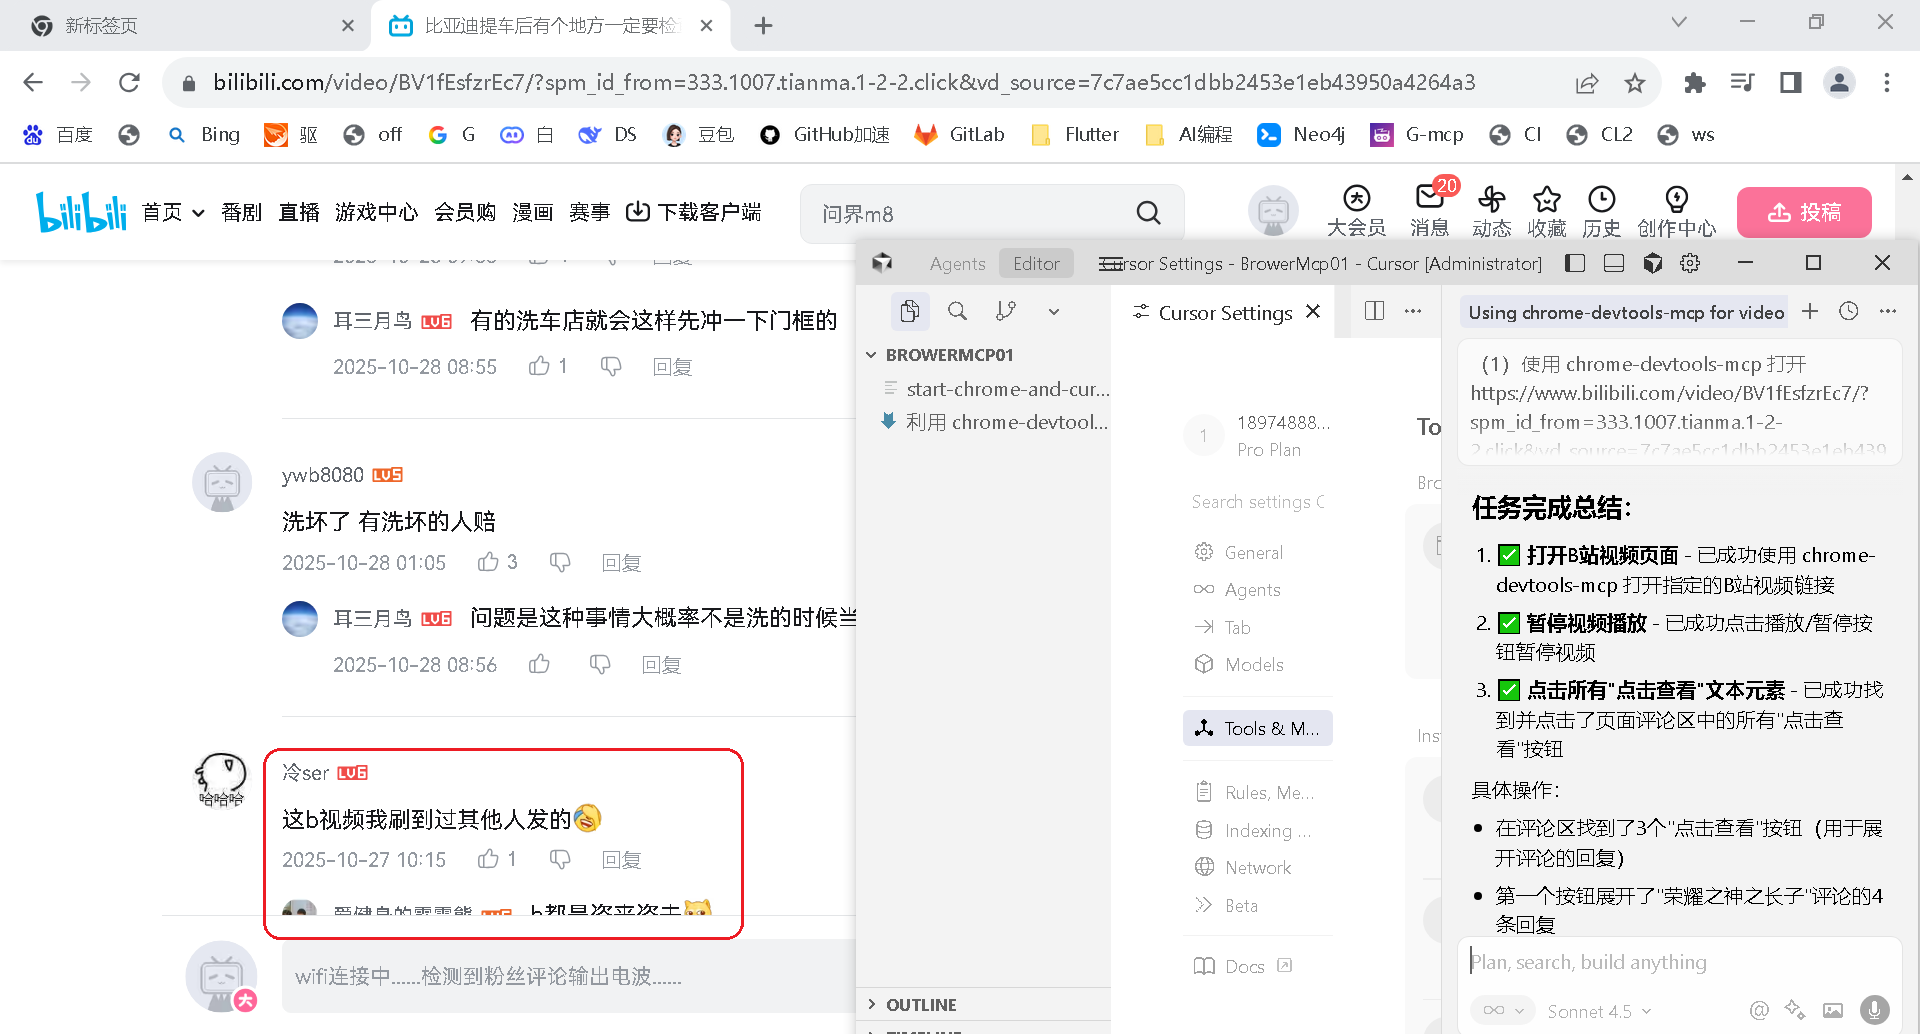The image size is (1920, 1034).
Task: Open 下载客户端 link on bilibili
Action: coord(694,212)
